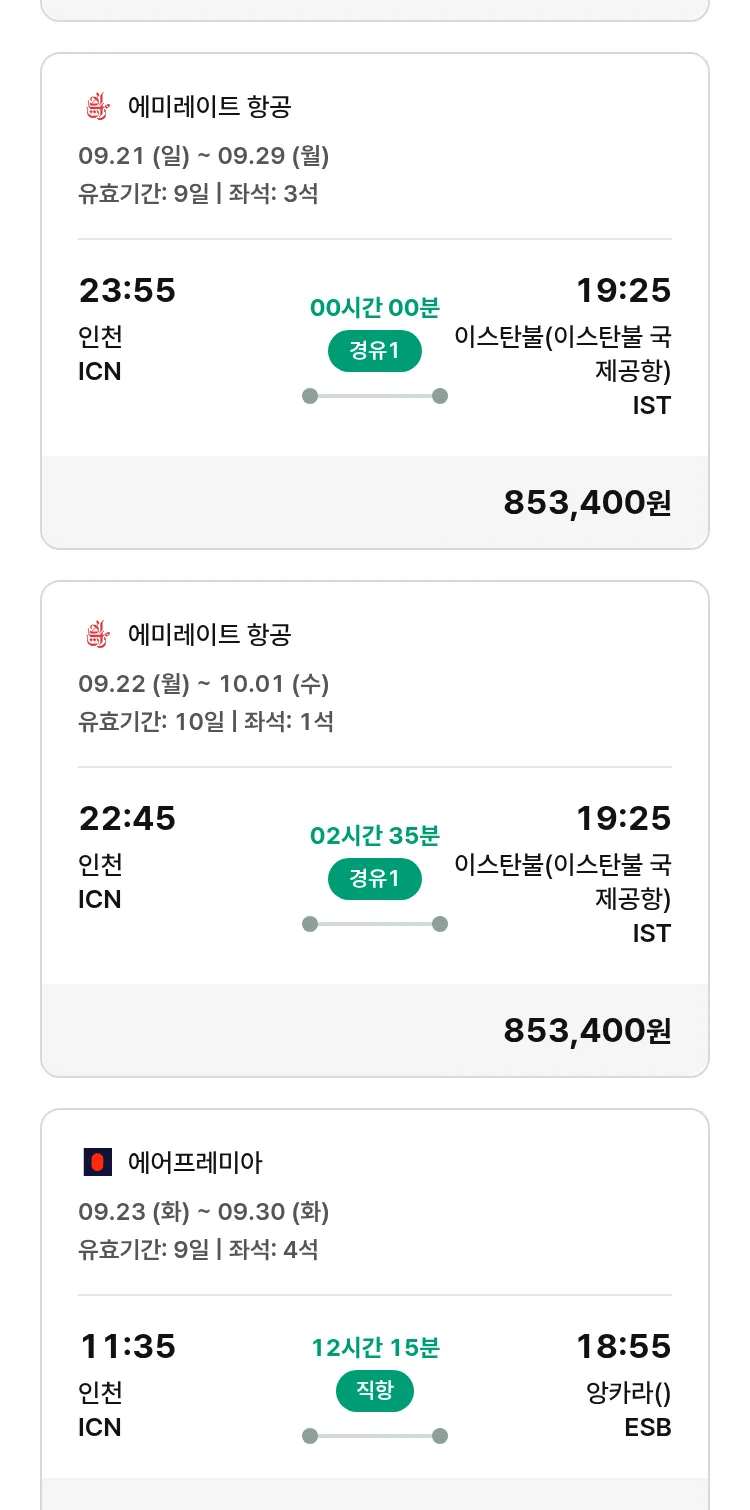This screenshot has width=750, height=1510.
Task: Tap the 경유1 badge on the 22:45 flight
Action: [x=375, y=879]
